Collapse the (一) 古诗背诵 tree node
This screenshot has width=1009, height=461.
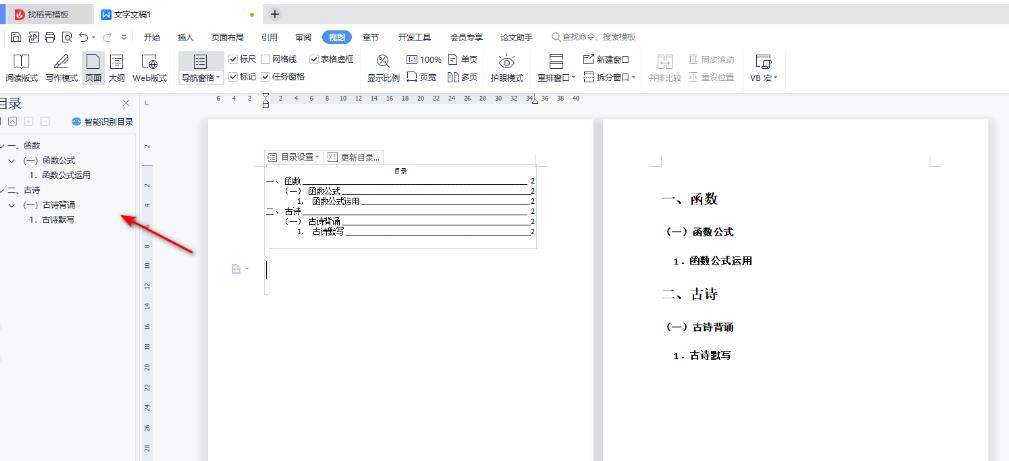coord(12,205)
